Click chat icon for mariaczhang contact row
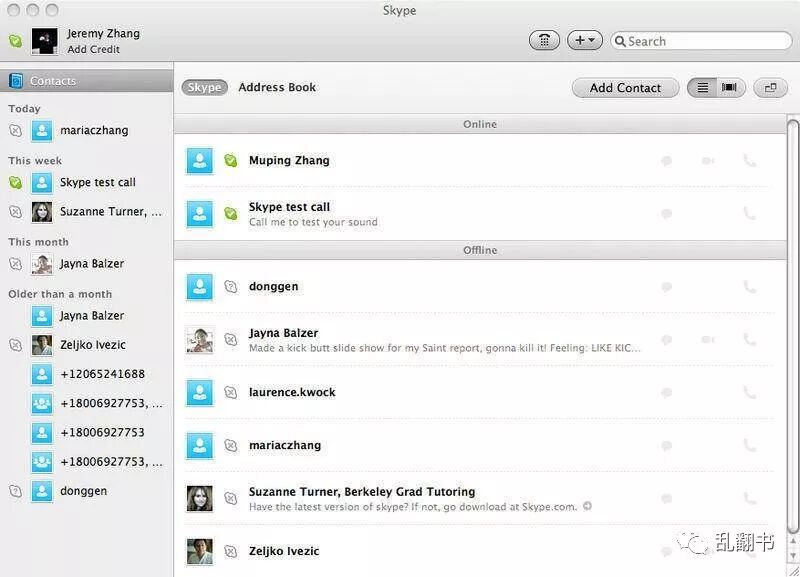 tap(666, 446)
